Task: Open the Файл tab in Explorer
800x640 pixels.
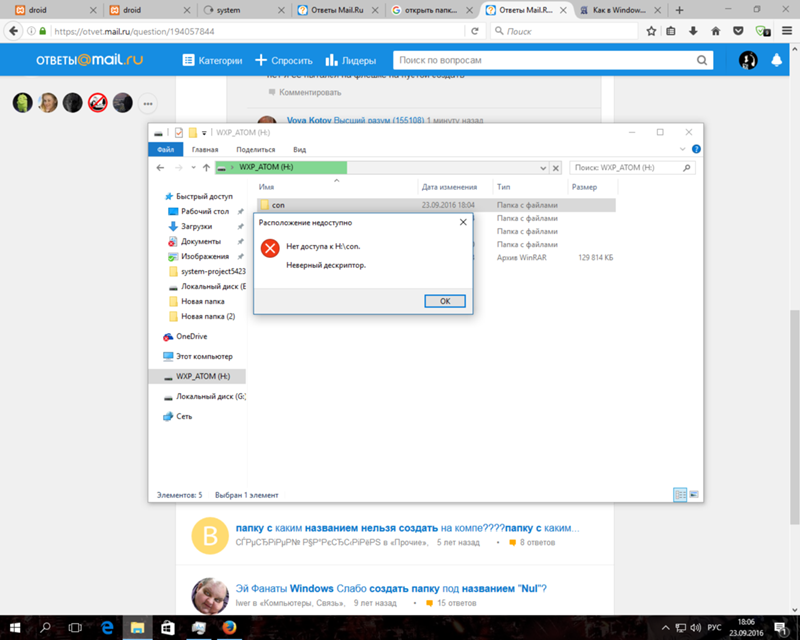Action: [x=165, y=149]
